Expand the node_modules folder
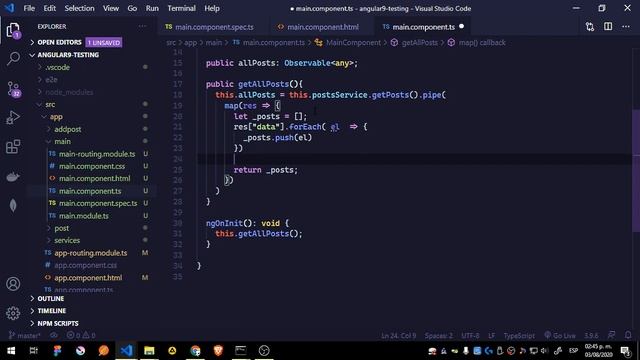 (69, 92)
